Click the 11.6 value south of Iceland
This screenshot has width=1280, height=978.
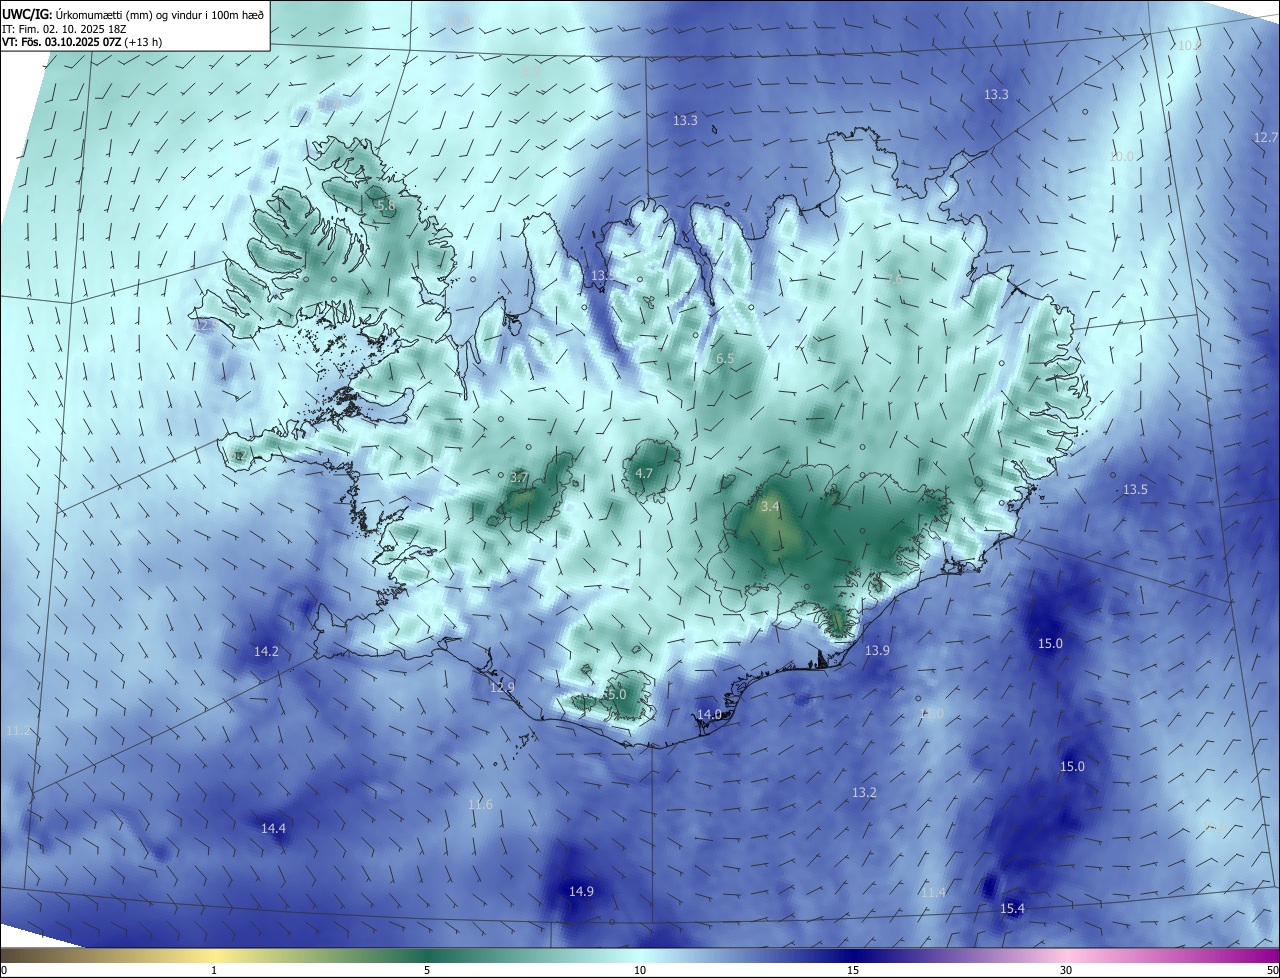pos(480,804)
